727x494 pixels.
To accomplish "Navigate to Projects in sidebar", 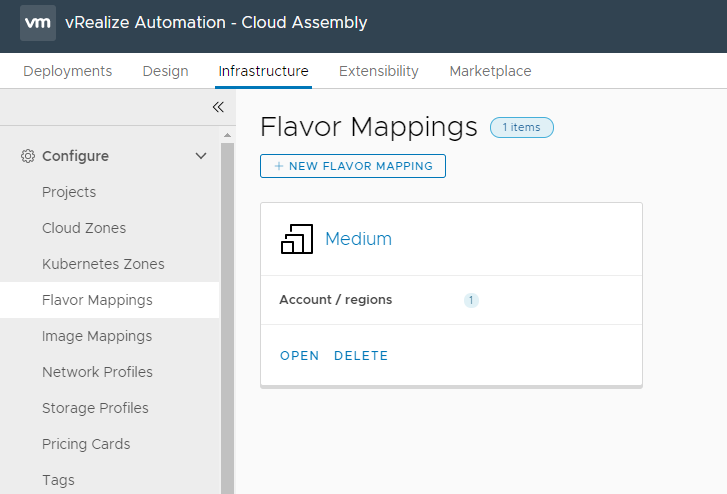I will [69, 192].
